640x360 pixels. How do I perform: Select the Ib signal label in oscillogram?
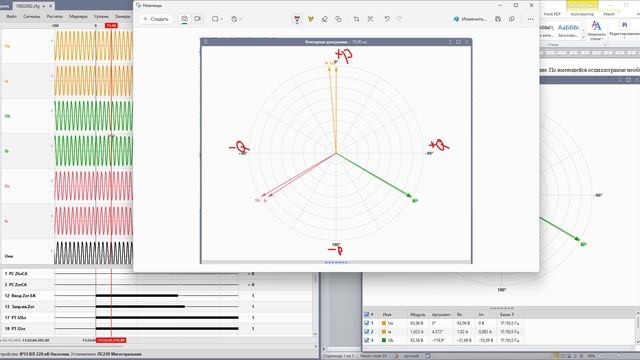[7, 151]
